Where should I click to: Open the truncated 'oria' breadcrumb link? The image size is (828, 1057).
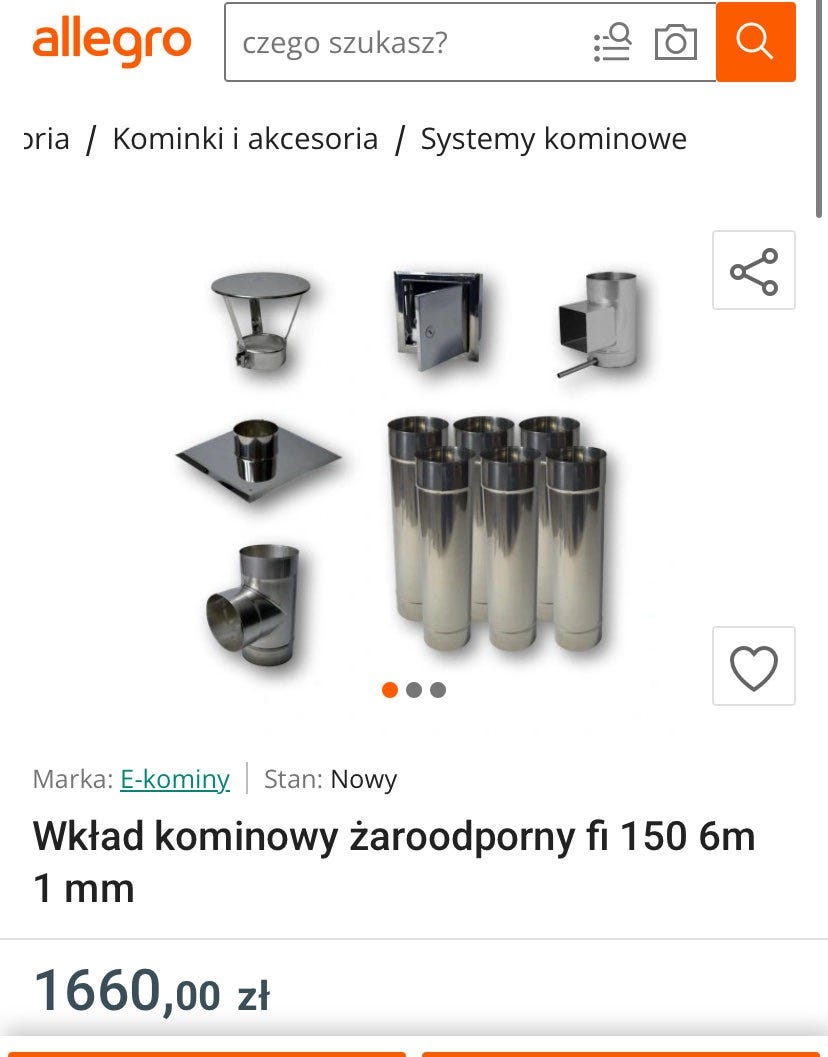(47, 139)
